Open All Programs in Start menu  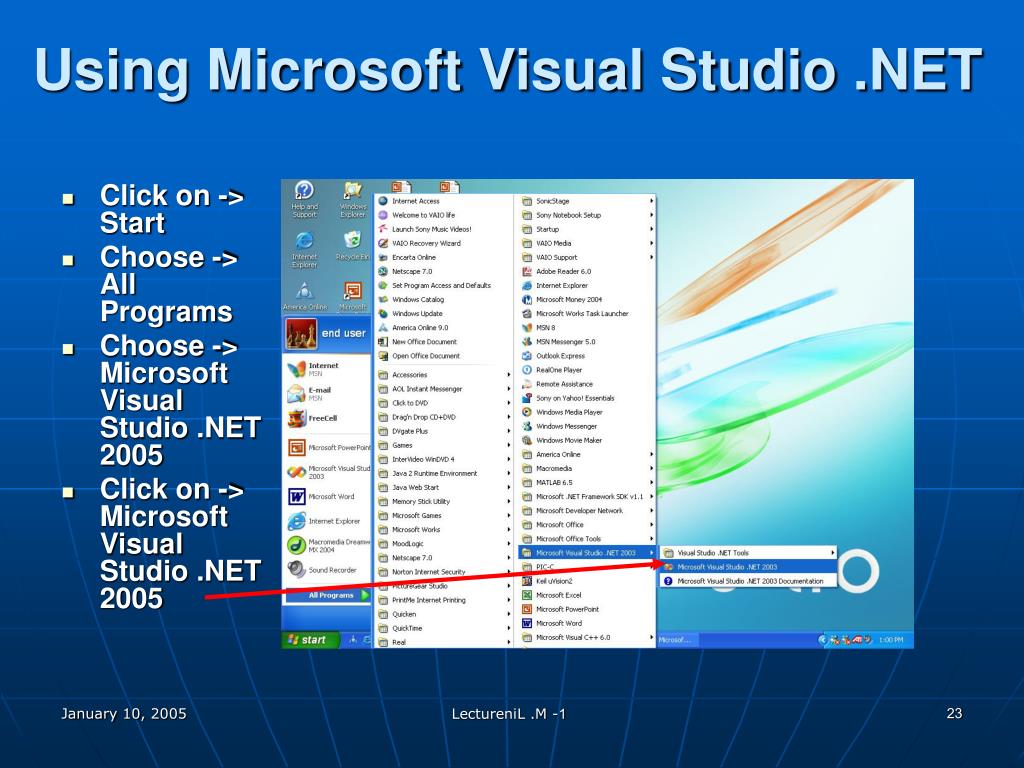(x=328, y=595)
